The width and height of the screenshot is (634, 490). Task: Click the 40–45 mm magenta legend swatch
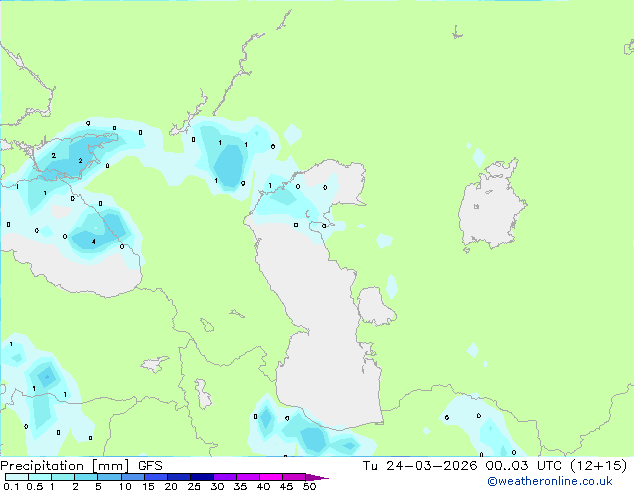(271, 477)
